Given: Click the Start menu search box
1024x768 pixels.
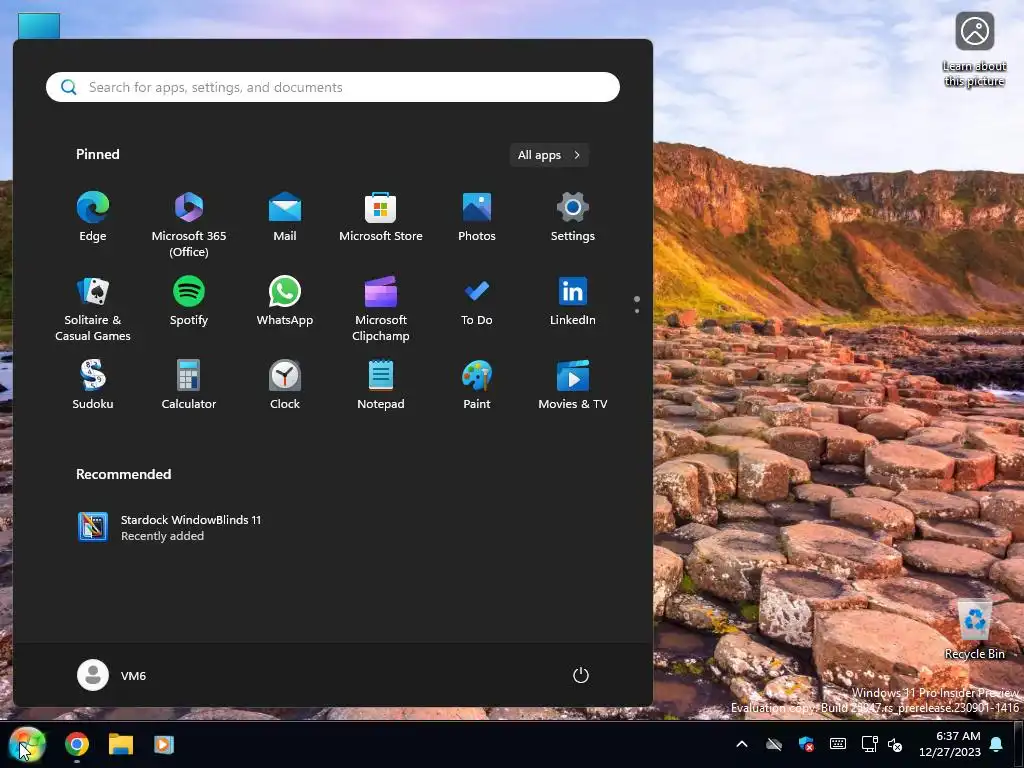Looking at the screenshot, I should (333, 87).
